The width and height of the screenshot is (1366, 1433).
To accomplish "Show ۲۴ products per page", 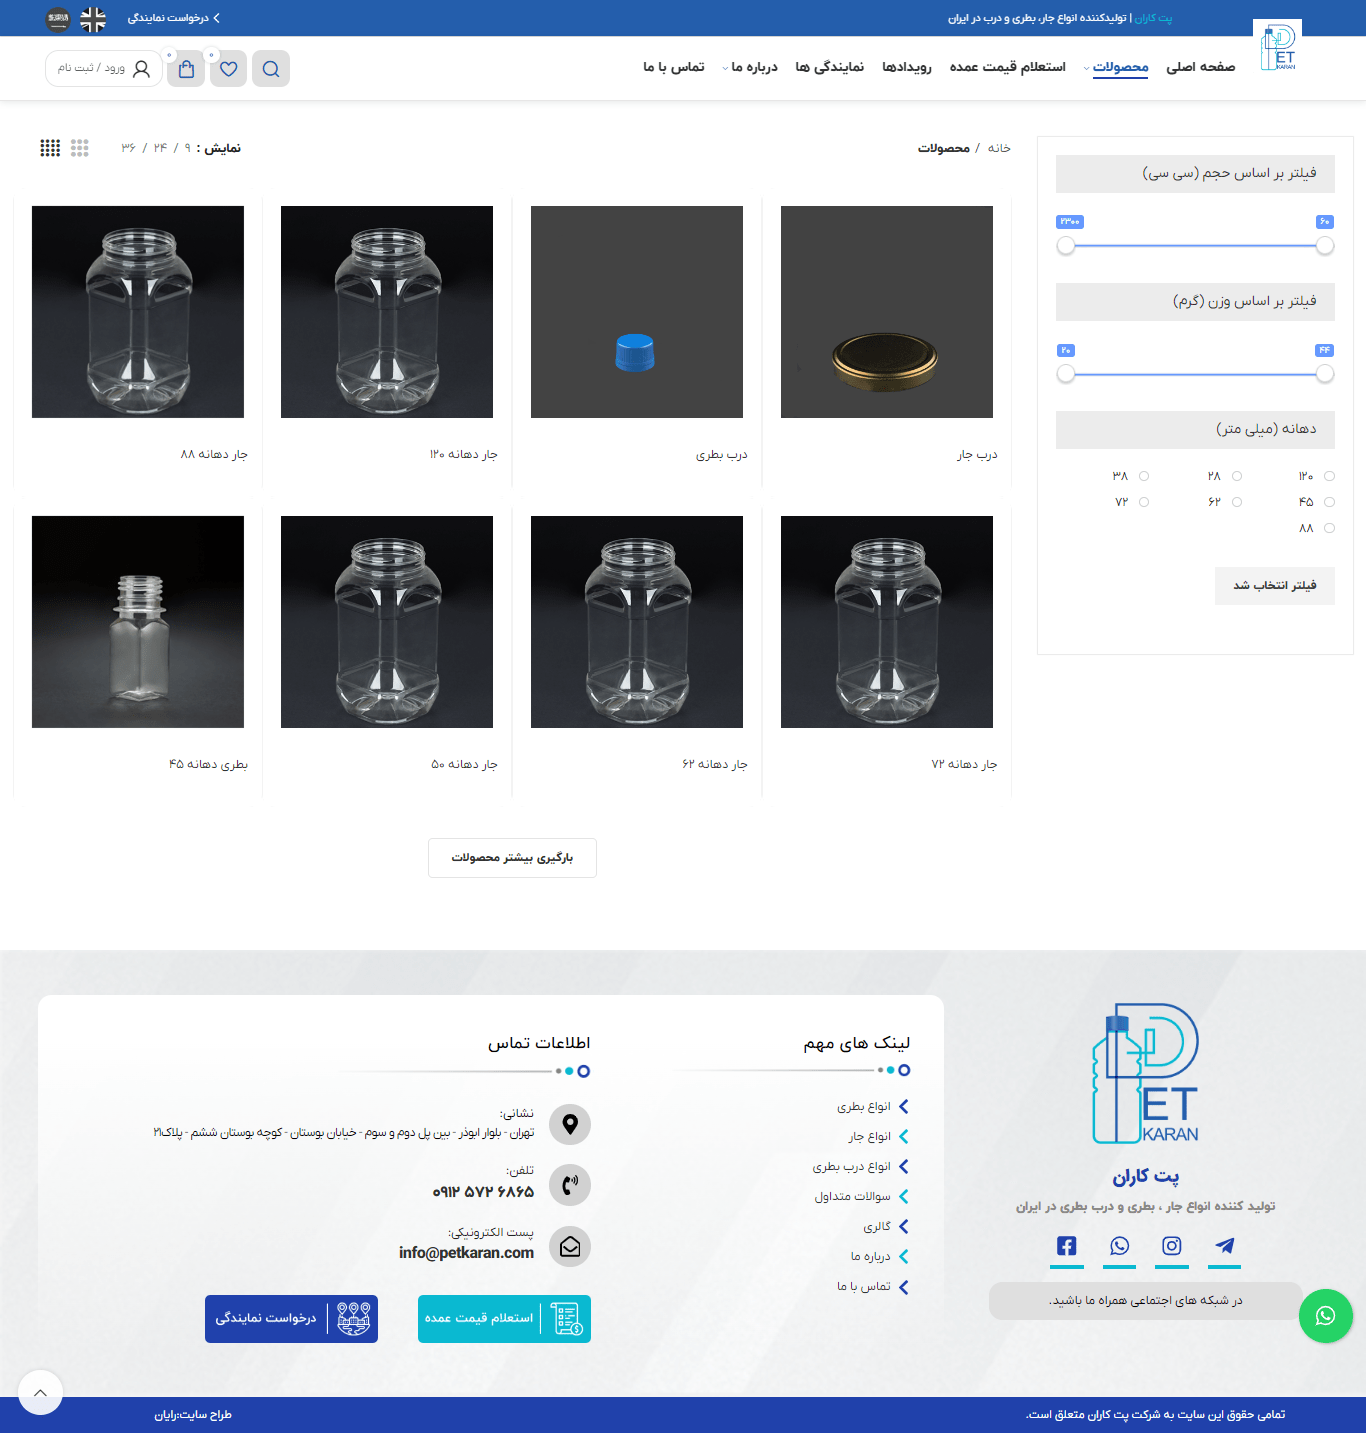I will pos(160,148).
